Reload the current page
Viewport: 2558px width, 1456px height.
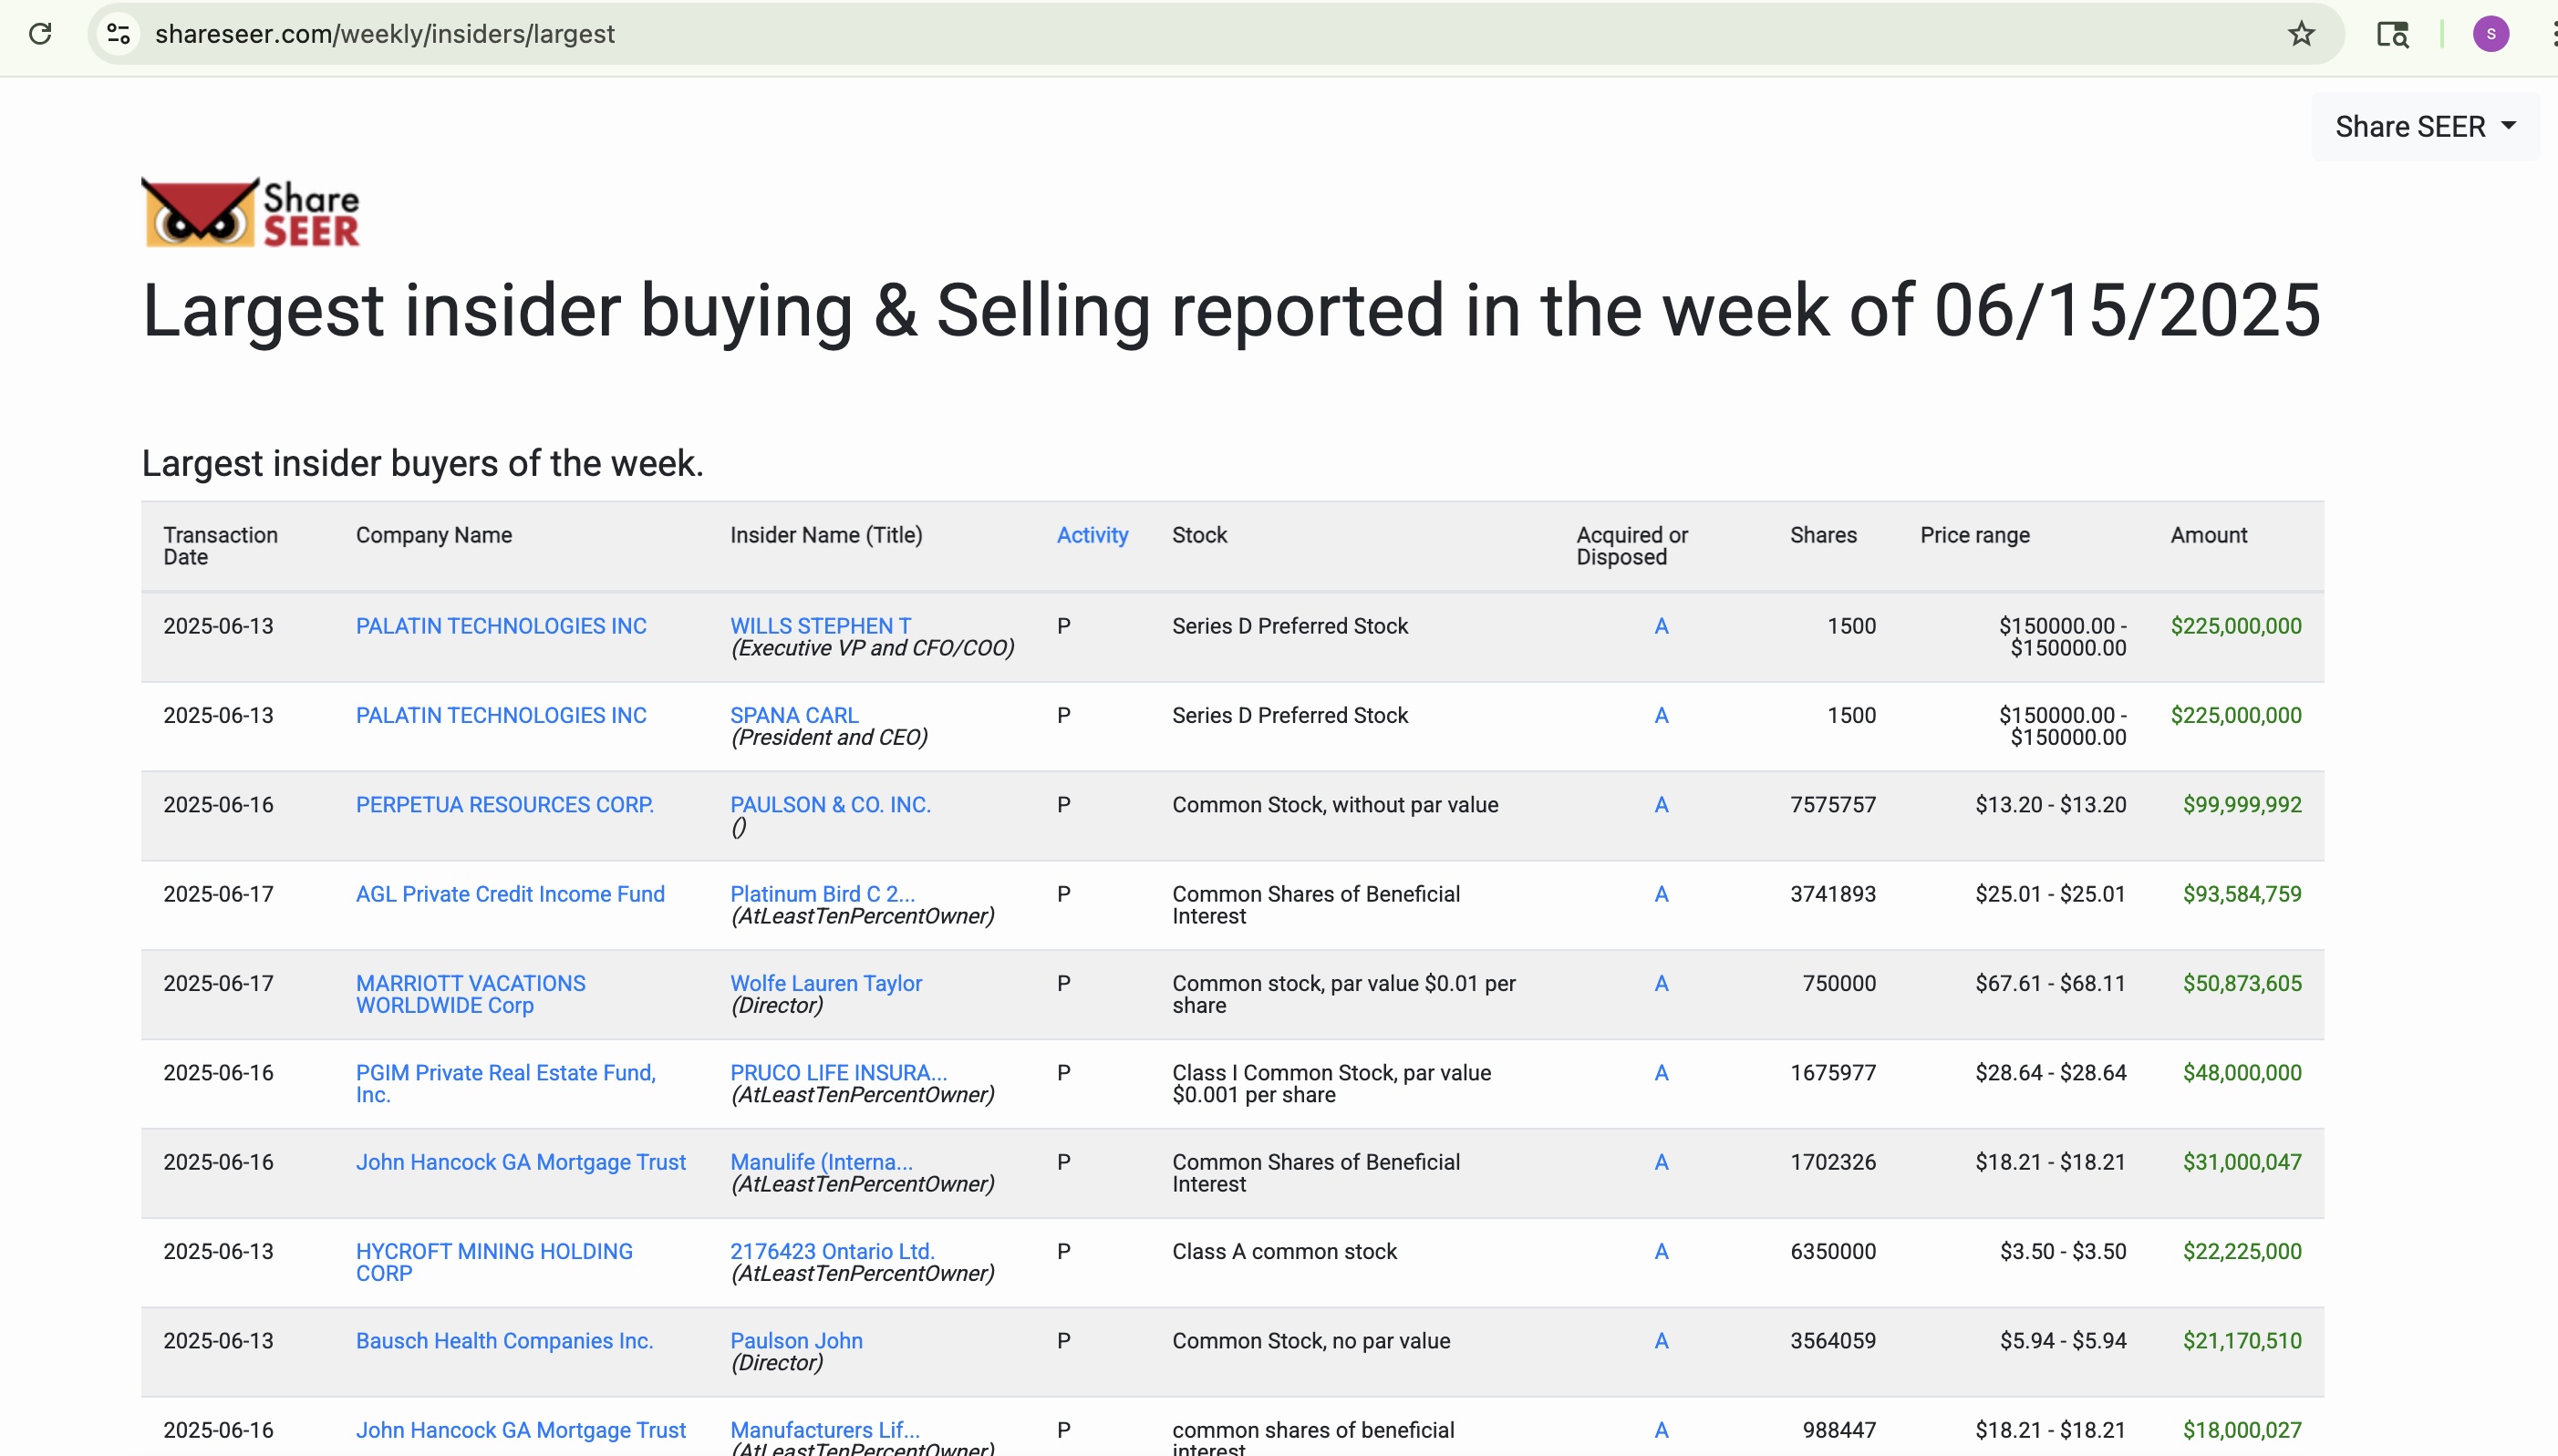coord(41,34)
